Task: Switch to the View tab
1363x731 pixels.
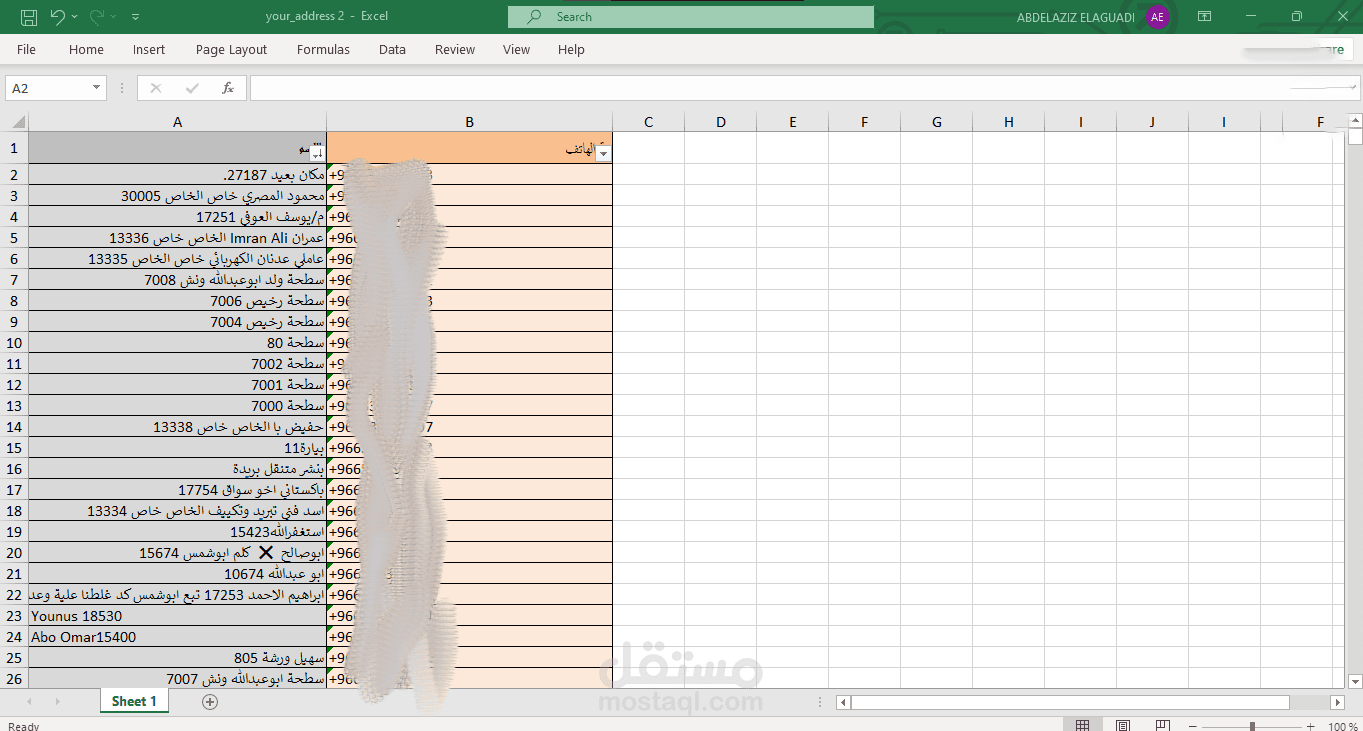Action: coord(516,50)
